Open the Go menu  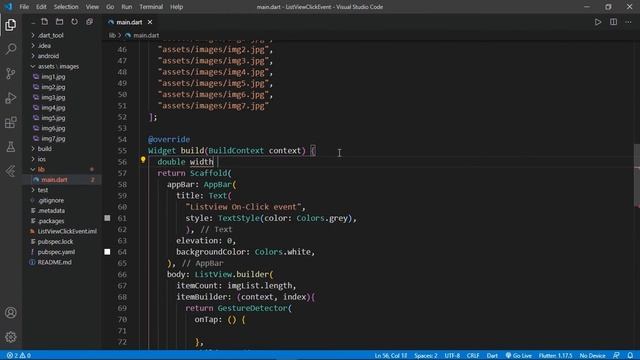[110, 7]
